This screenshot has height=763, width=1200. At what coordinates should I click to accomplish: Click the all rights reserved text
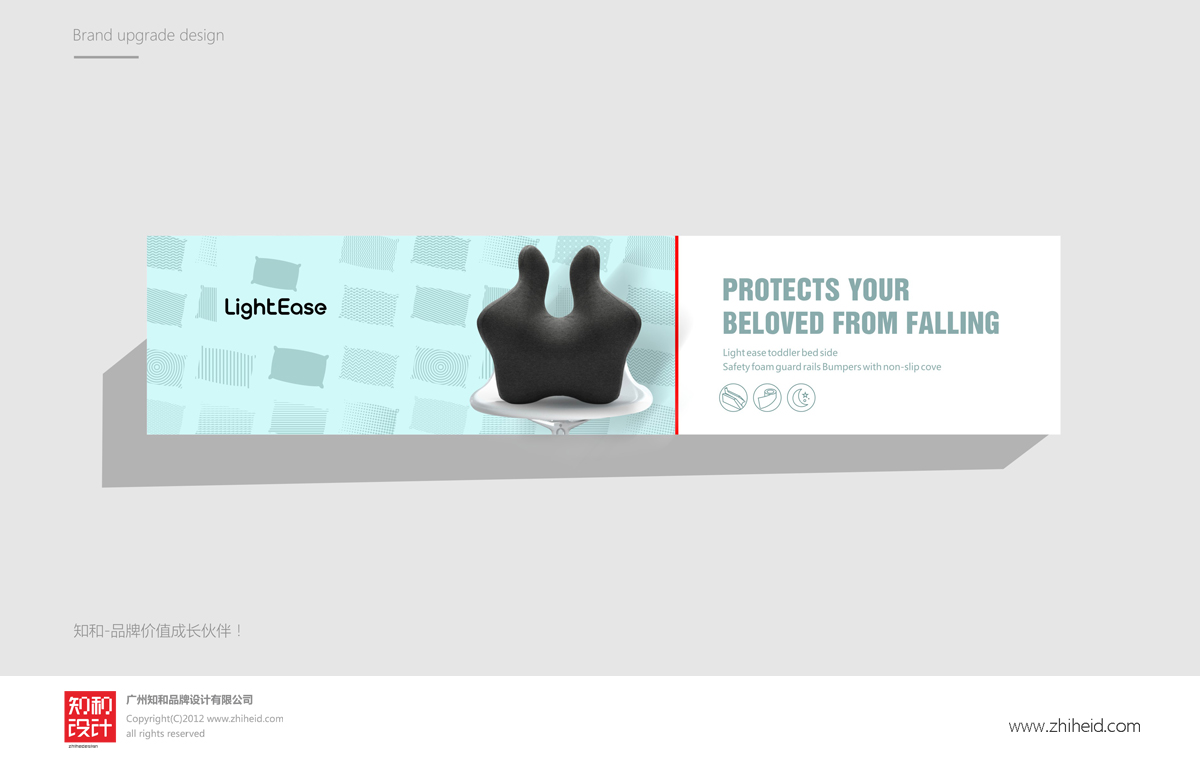pyautogui.click(x=165, y=734)
